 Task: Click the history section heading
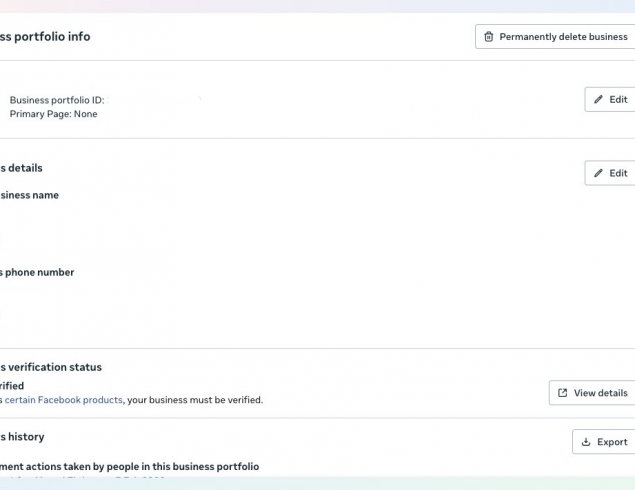pyautogui.click(x=22, y=437)
